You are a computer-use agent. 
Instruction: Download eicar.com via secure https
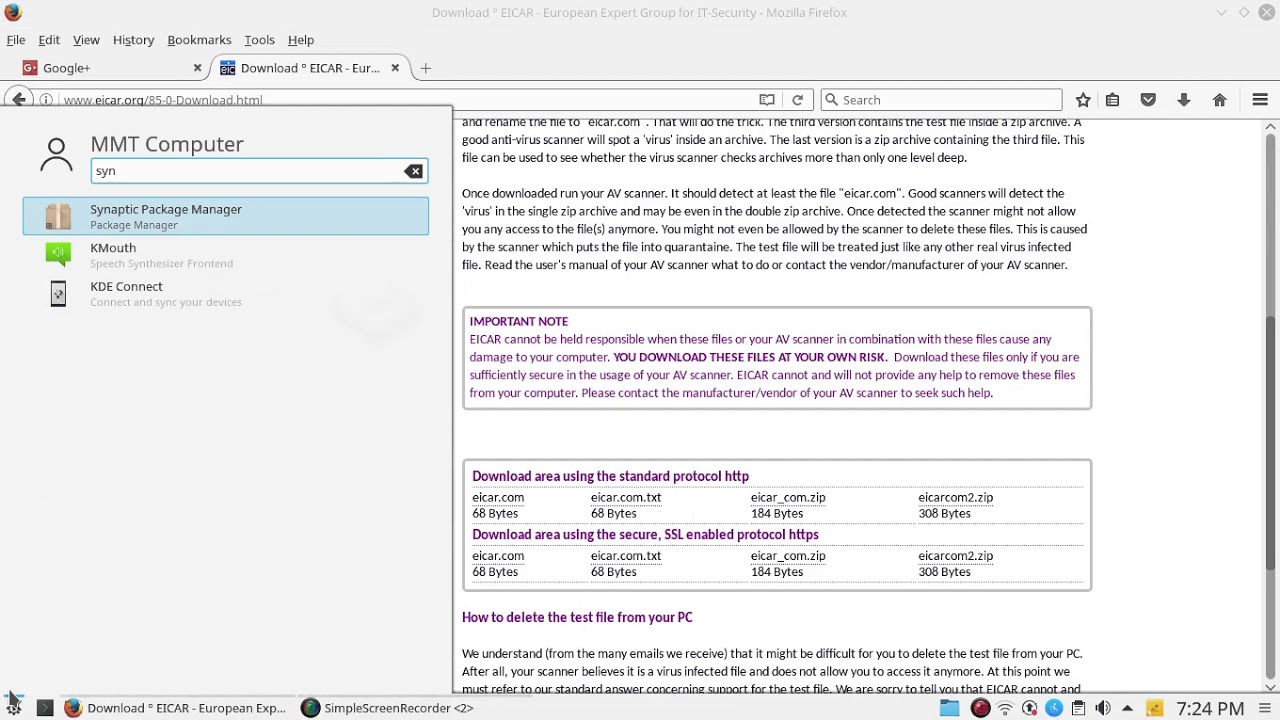point(498,555)
